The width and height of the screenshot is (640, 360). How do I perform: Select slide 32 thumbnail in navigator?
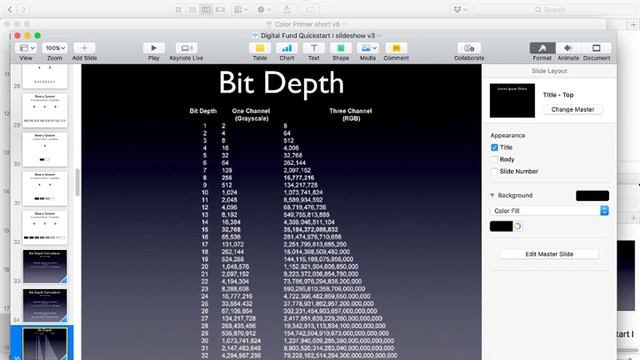(45, 227)
